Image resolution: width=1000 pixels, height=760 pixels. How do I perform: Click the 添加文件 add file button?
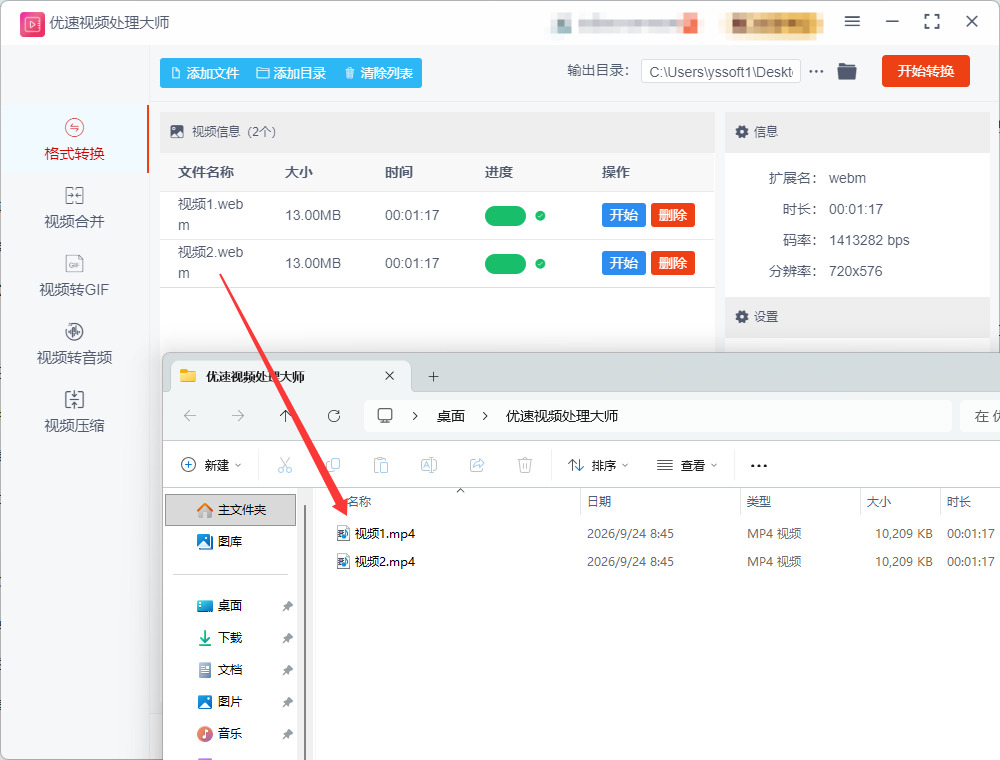[x=205, y=73]
